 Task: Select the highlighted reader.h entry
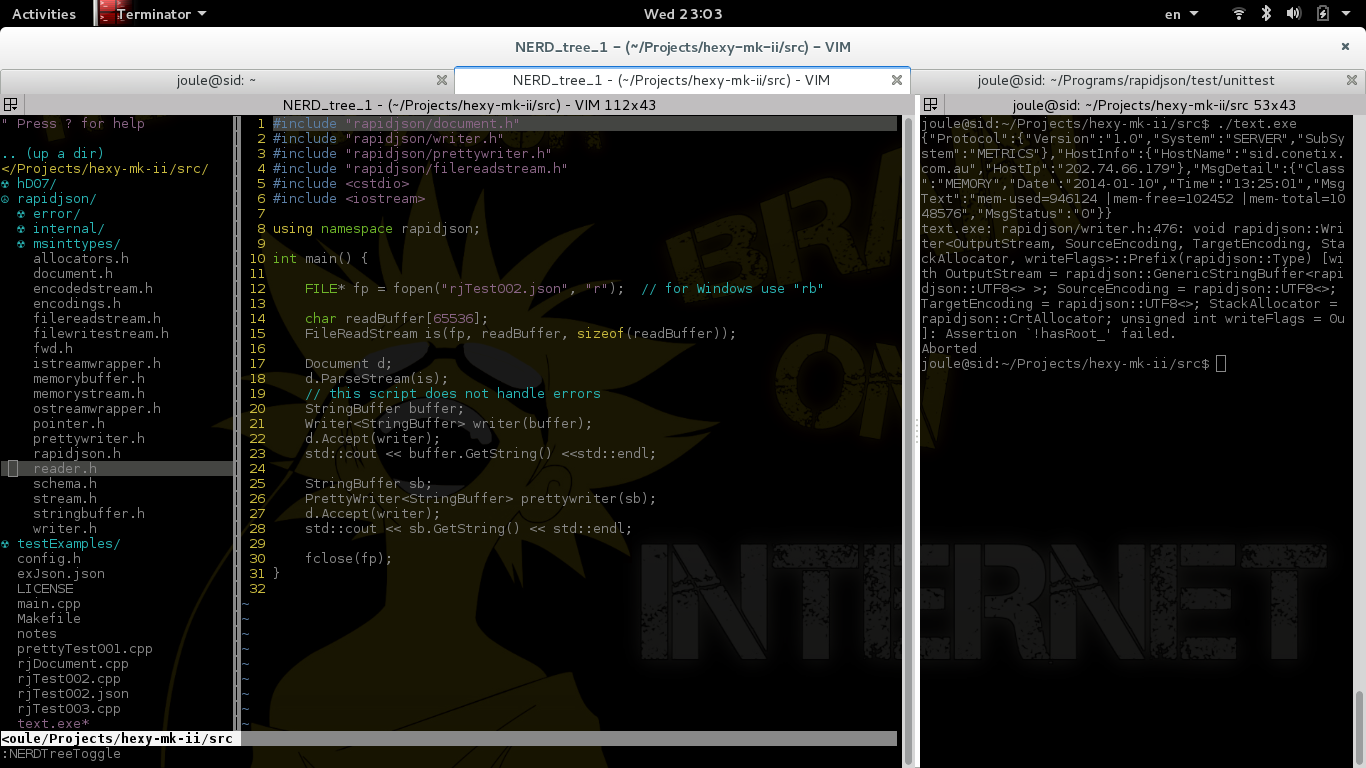65,468
